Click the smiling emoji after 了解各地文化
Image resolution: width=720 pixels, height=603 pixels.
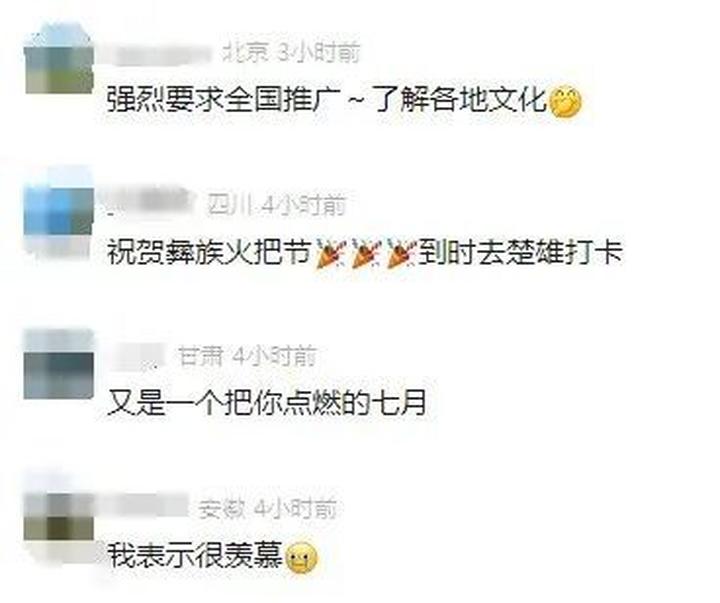coord(565,102)
